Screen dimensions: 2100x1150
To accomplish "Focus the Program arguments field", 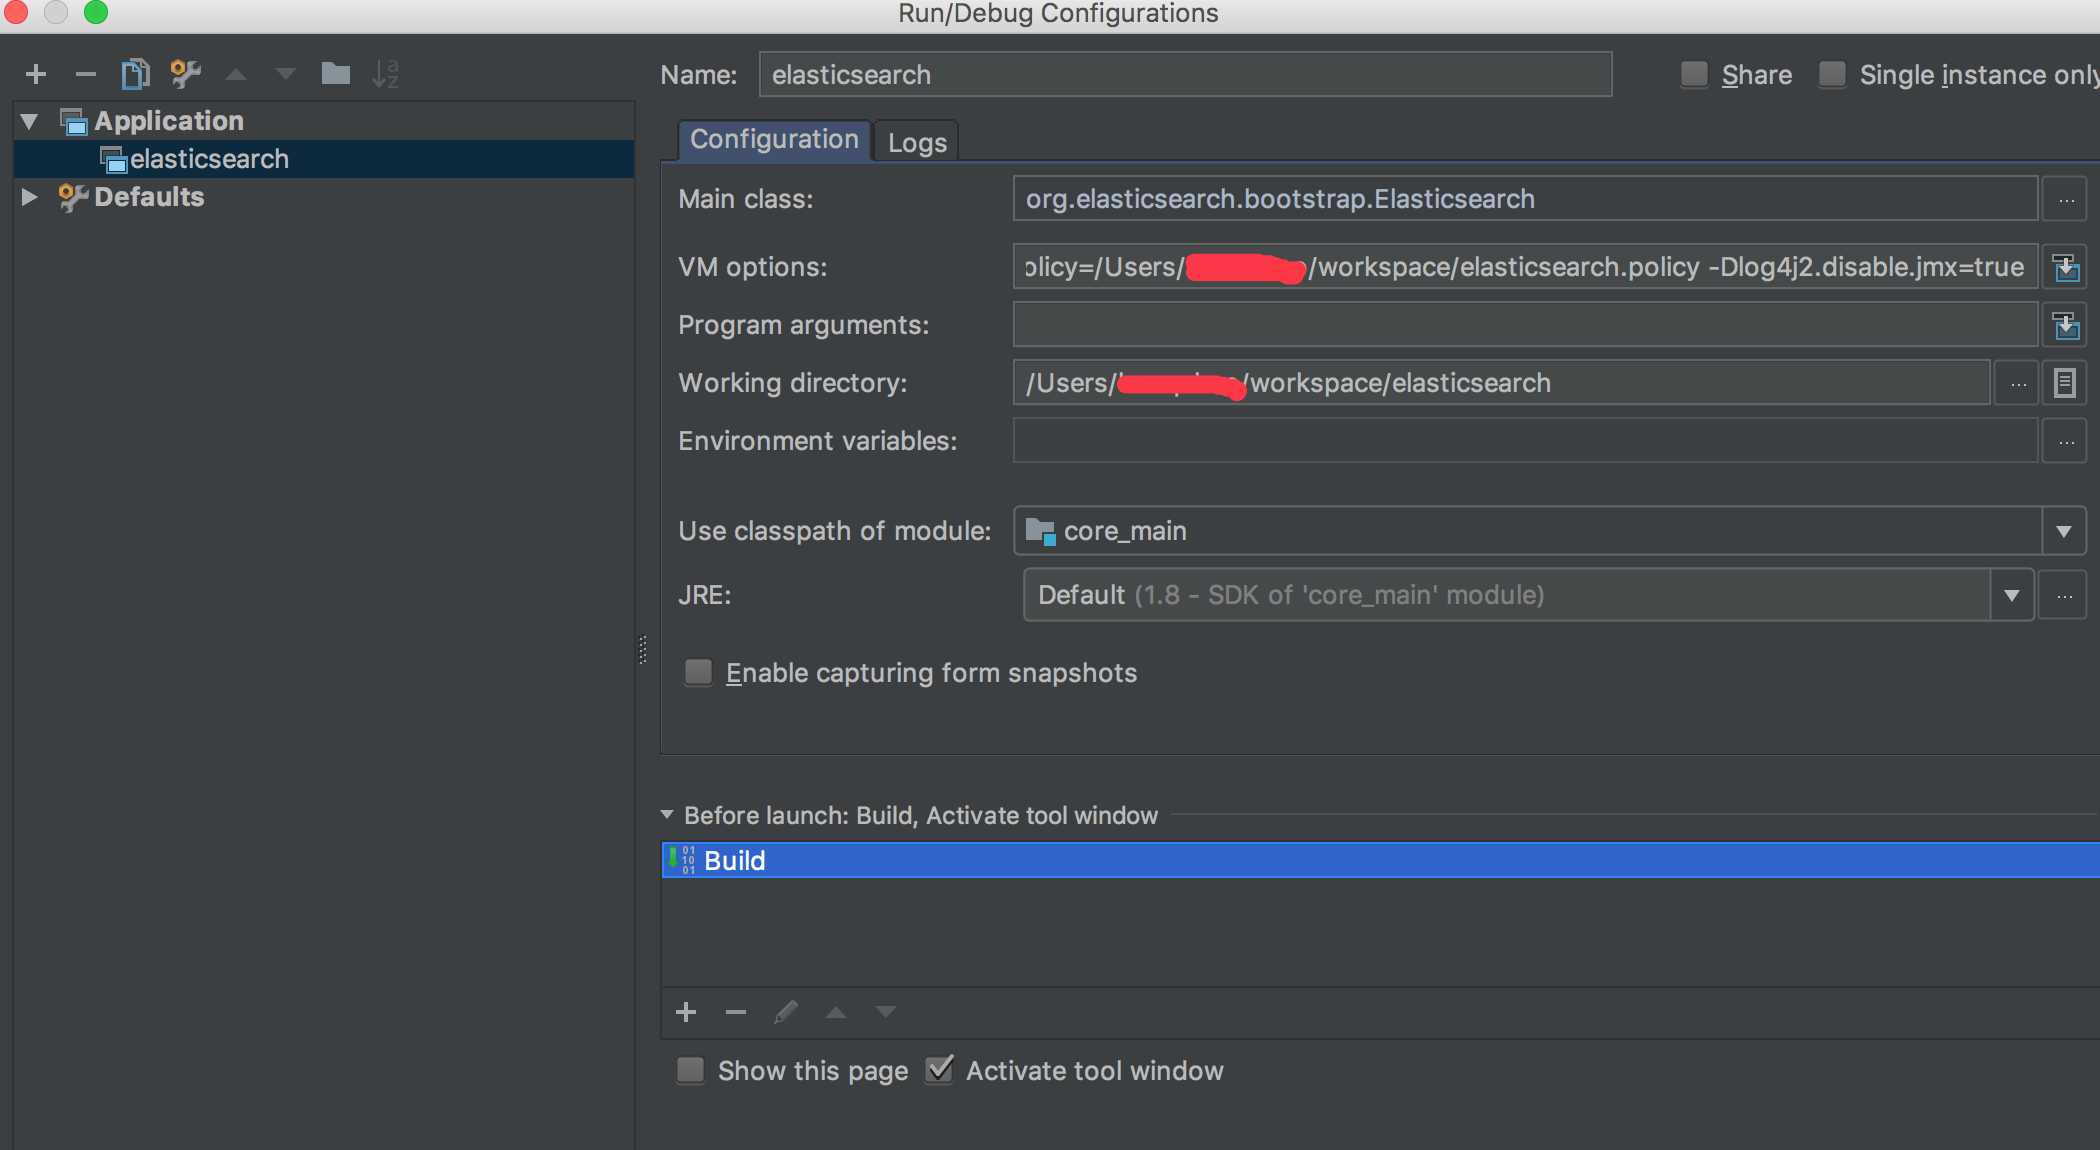I will [1525, 325].
